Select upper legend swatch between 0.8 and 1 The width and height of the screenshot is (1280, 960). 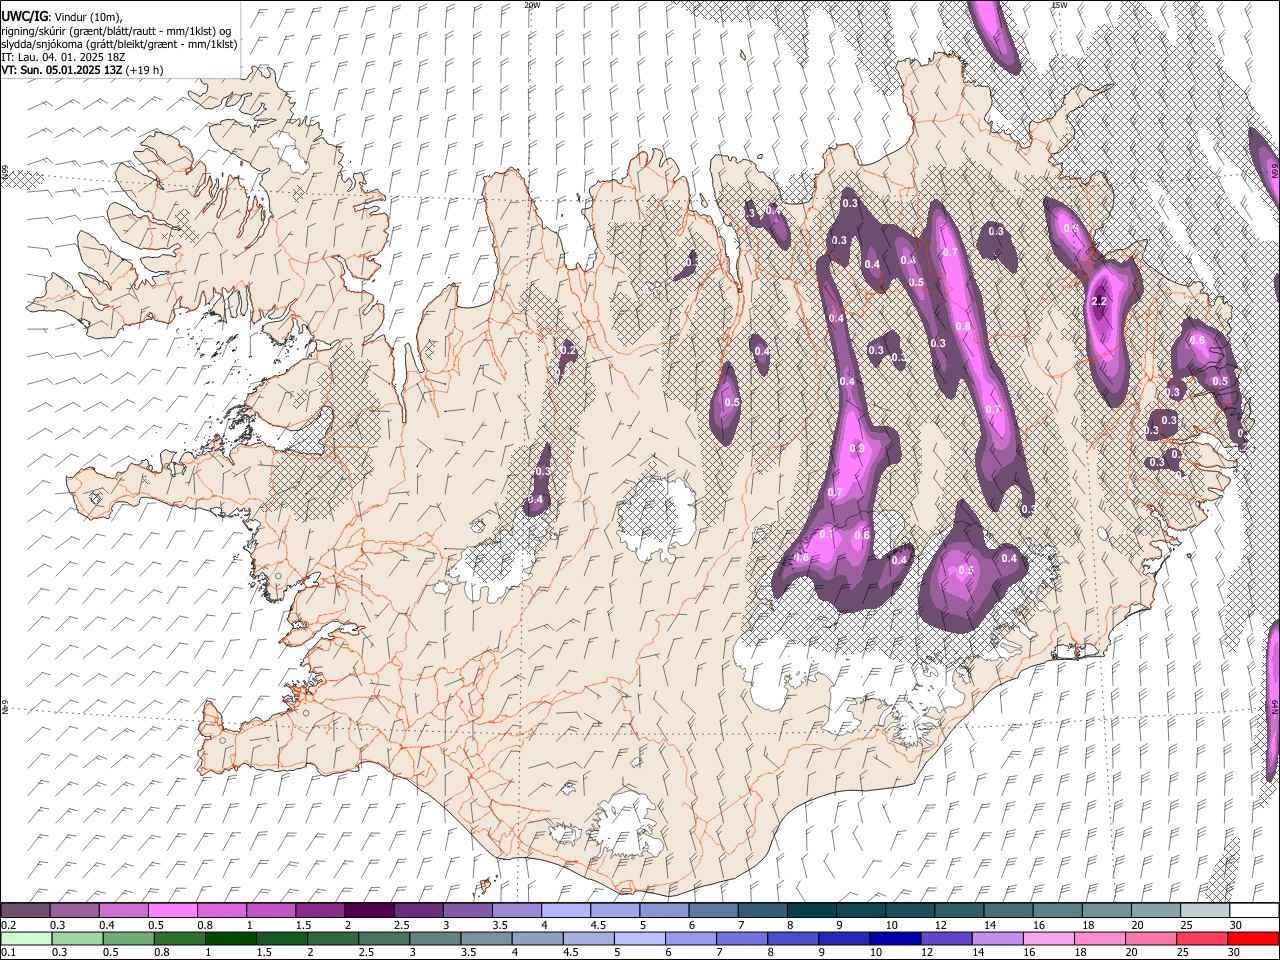(222, 910)
